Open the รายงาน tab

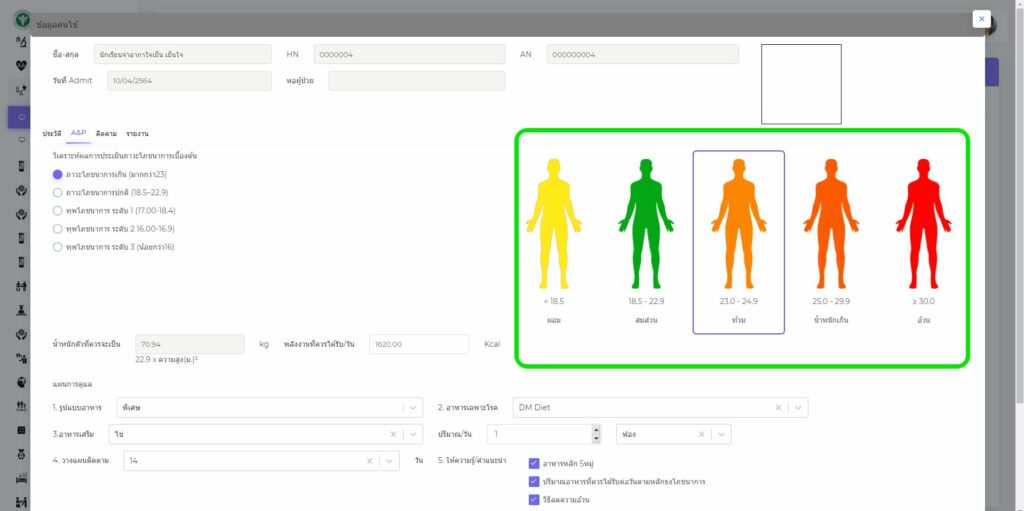click(x=137, y=133)
